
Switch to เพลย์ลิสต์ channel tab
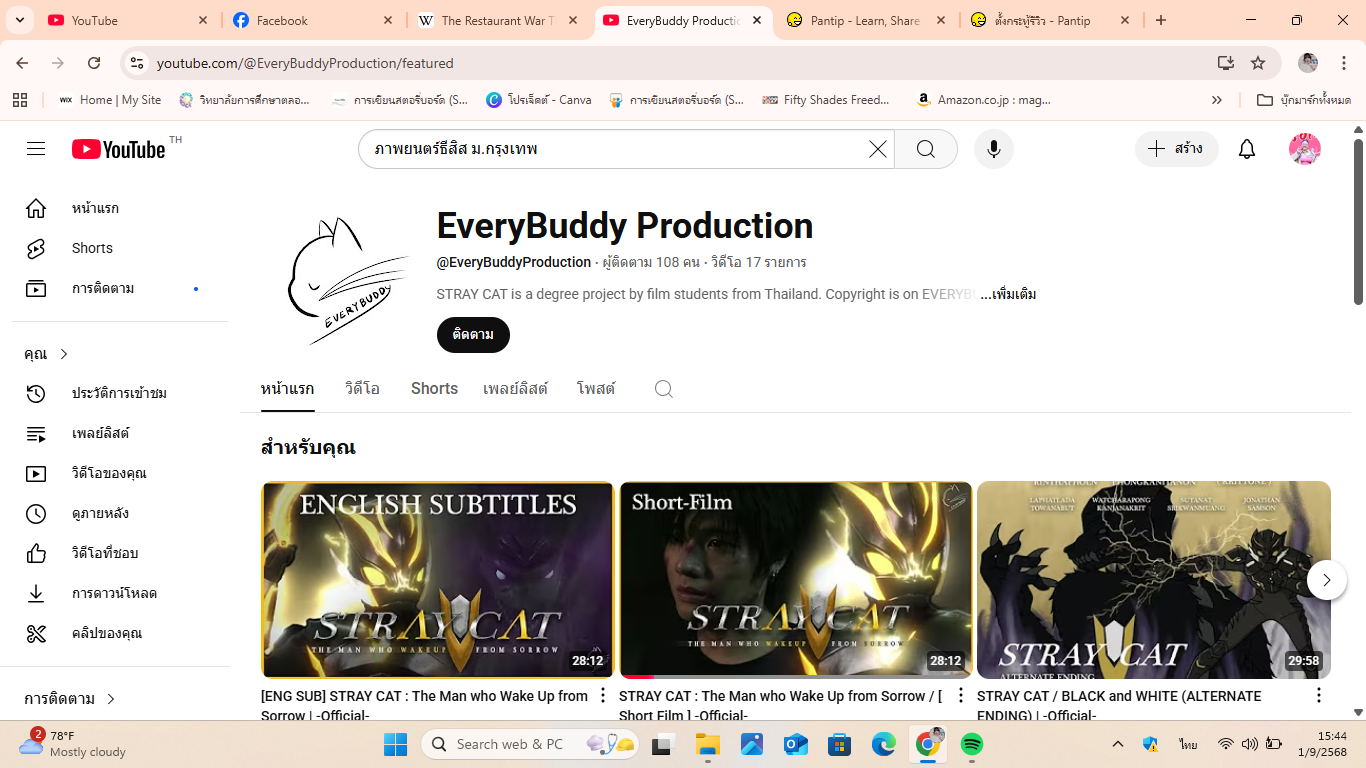[x=515, y=389]
